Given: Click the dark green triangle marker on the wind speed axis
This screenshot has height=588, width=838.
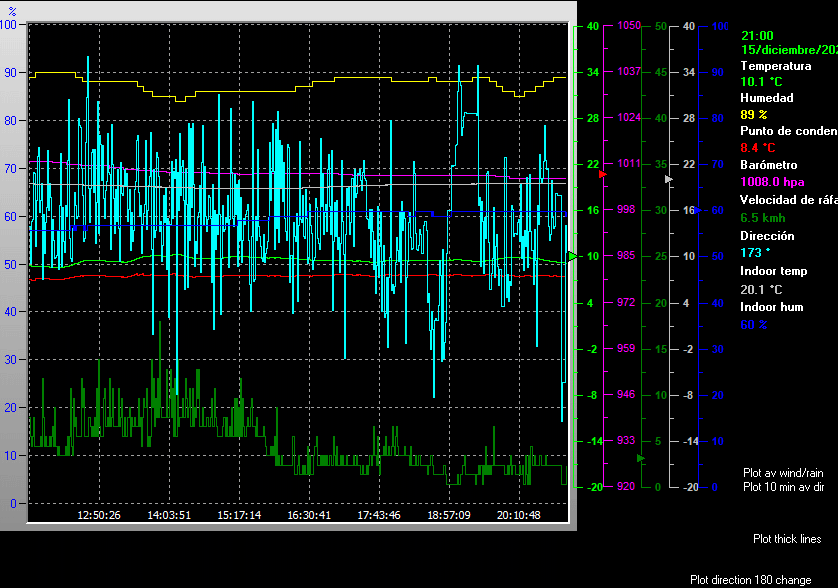Looking at the screenshot, I should [641, 458].
